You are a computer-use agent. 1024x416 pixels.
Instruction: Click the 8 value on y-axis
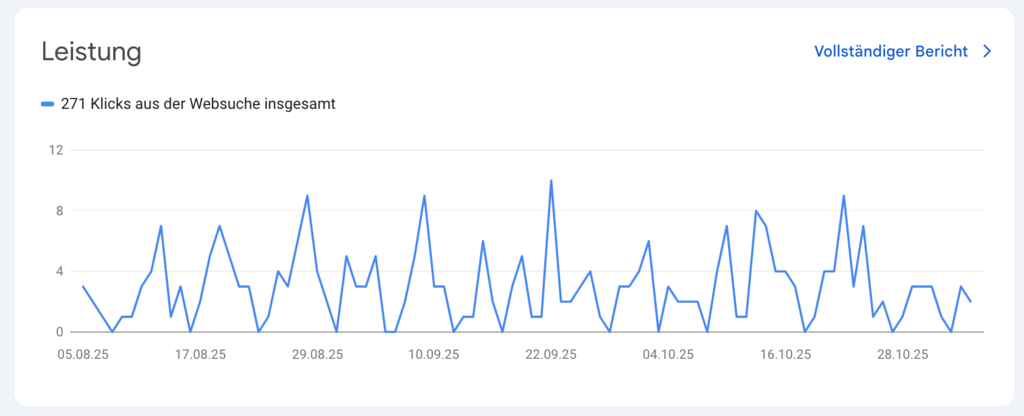pyautogui.click(x=59, y=211)
